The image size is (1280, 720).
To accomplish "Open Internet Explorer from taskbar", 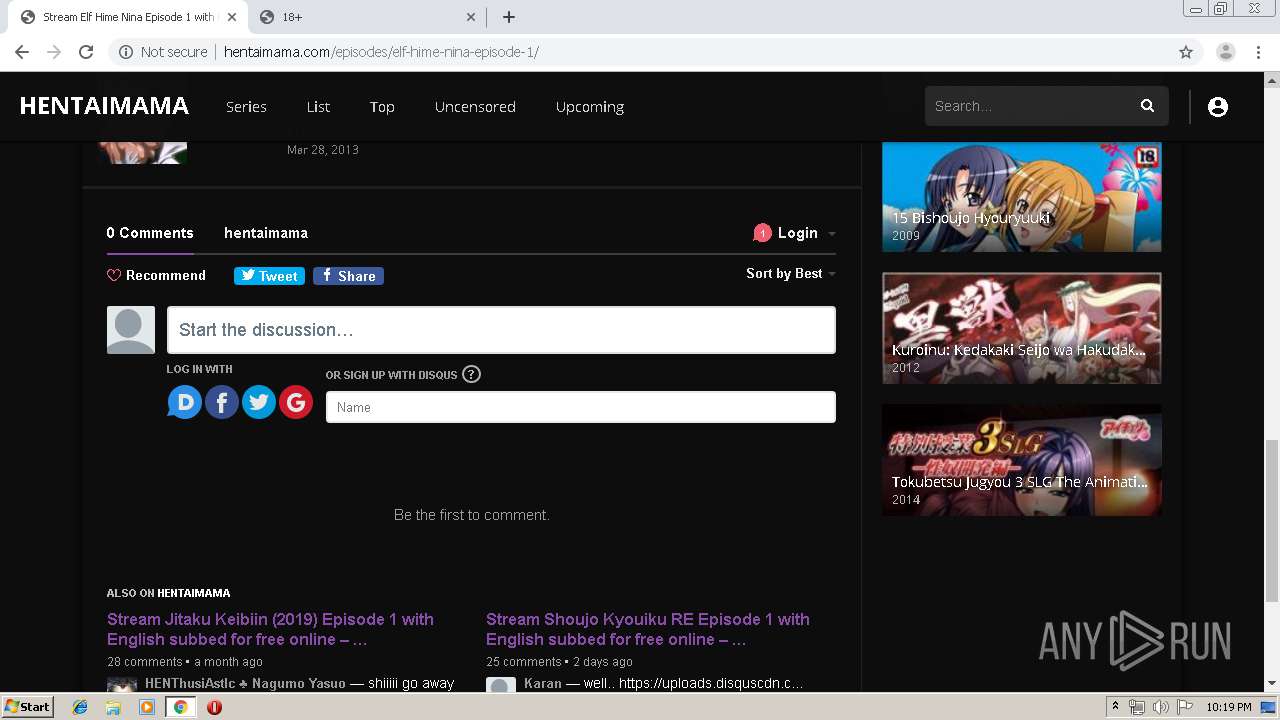I will [80, 707].
